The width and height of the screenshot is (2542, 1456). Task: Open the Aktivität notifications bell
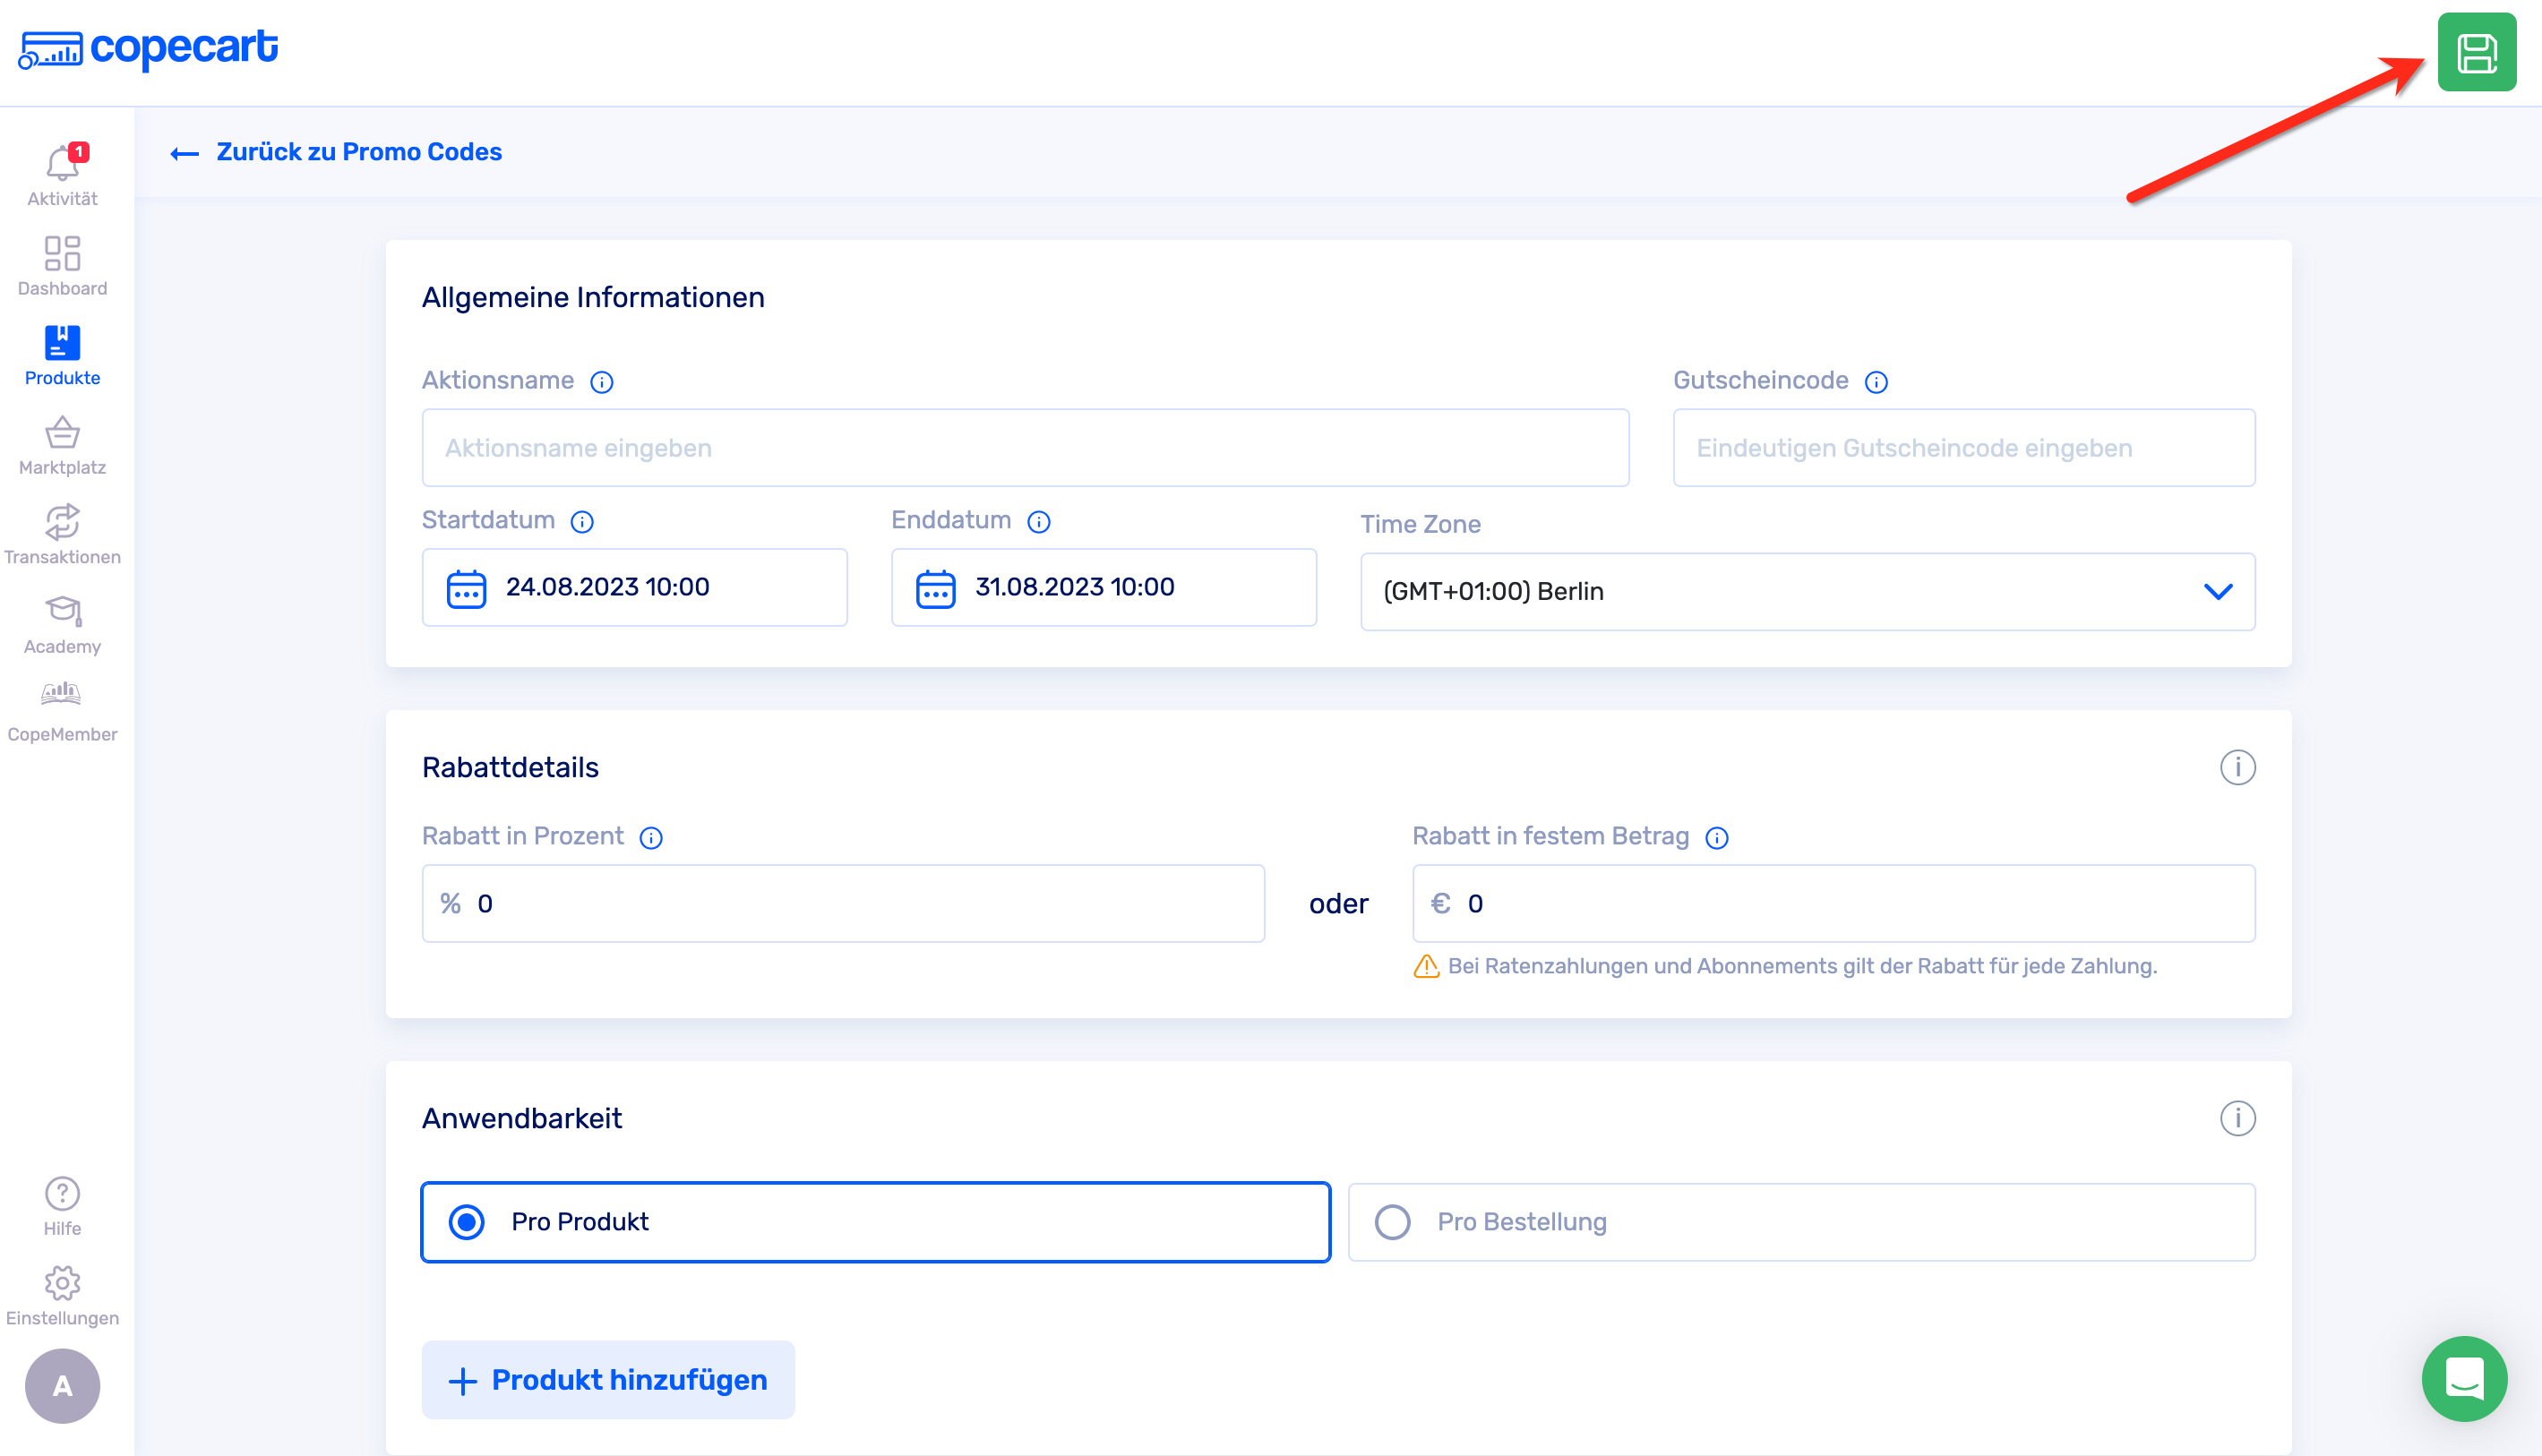pyautogui.click(x=62, y=163)
